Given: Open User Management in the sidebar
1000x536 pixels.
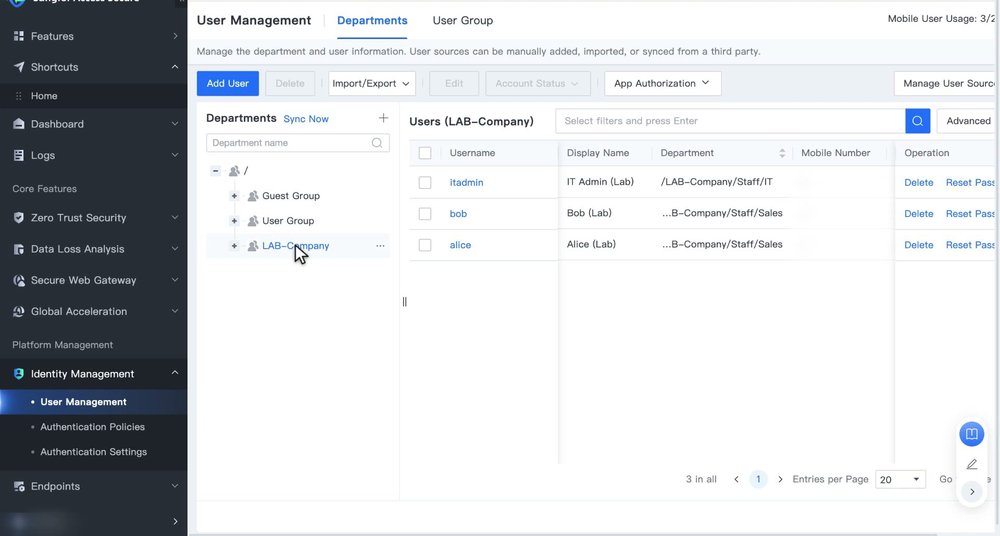Looking at the screenshot, I should pyautogui.click(x=84, y=402).
